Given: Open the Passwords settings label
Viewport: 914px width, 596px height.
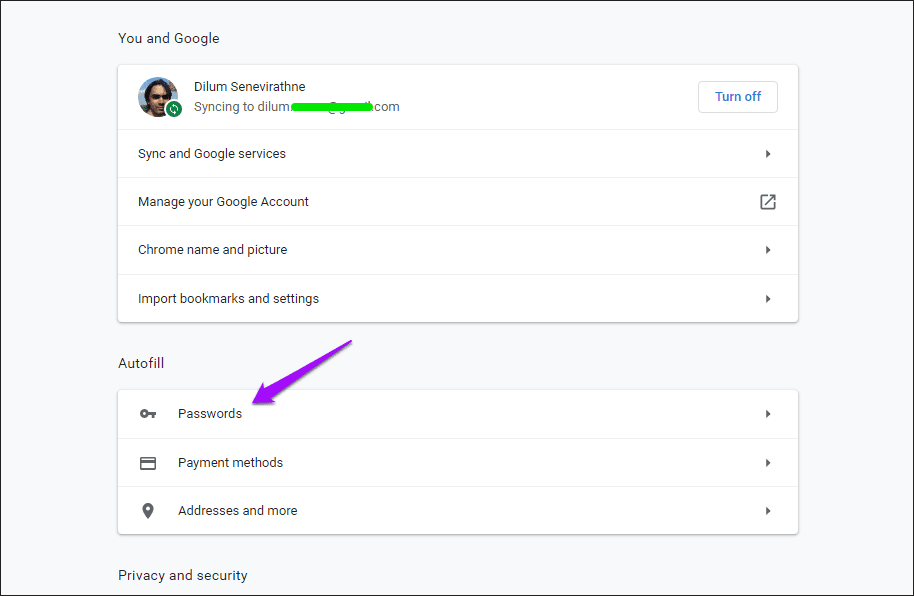Looking at the screenshot, I should pyautogui.click(x=210, y=414).
